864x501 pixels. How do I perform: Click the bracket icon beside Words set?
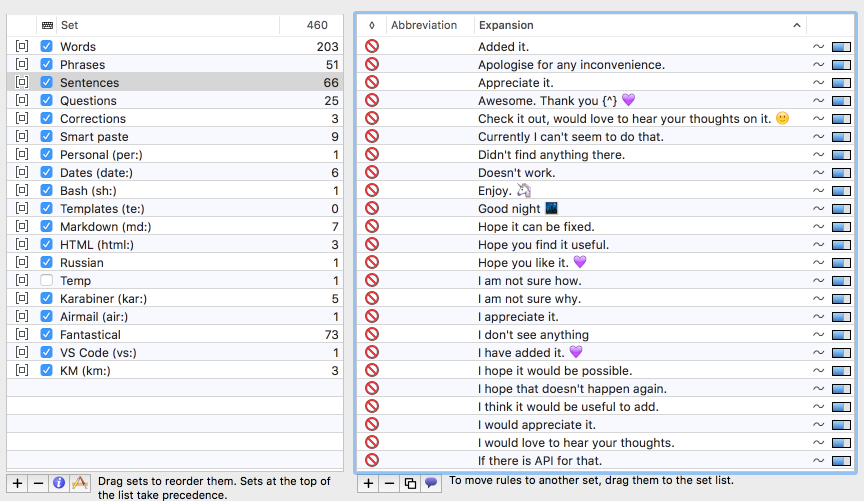(21, 46)
